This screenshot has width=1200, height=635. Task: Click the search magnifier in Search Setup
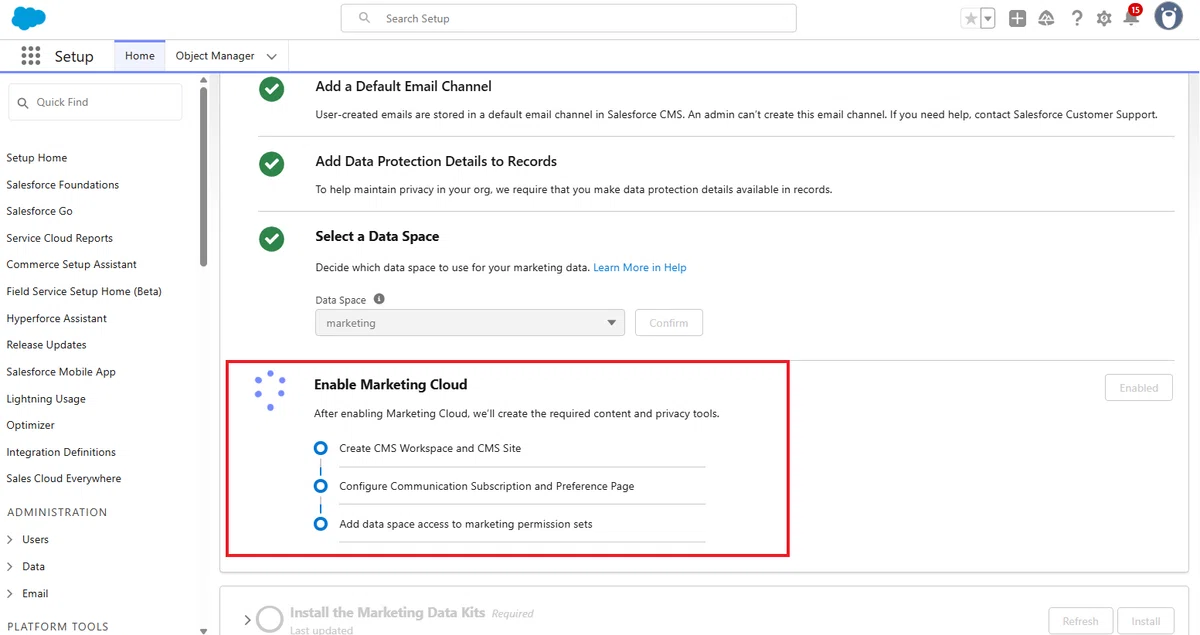[x=365, y=18]
